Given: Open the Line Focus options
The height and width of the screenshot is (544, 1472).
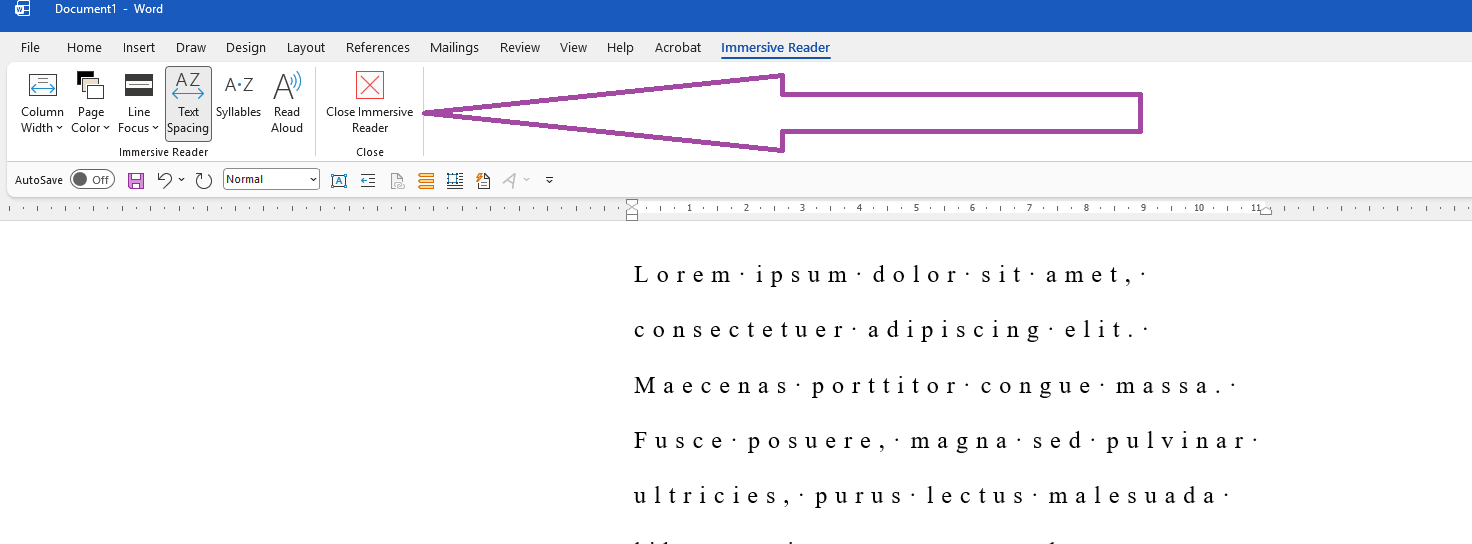Looking at the screenshot, I should pyautogui.click(x=139, y=102).
